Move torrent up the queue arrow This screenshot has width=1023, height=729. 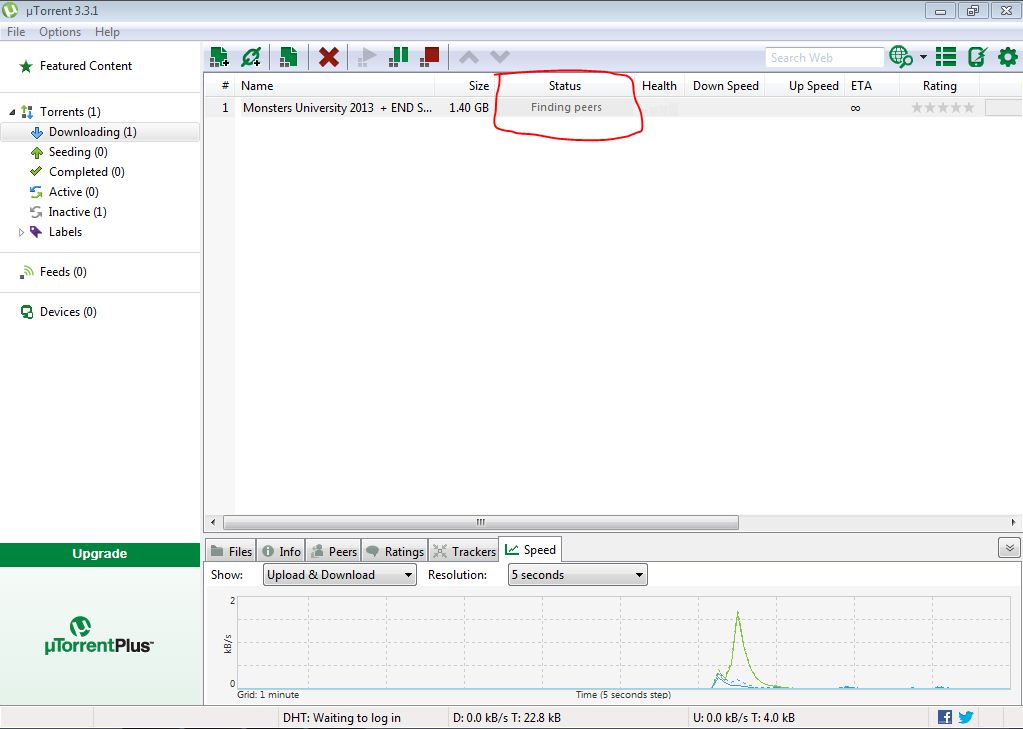point(468,57)
